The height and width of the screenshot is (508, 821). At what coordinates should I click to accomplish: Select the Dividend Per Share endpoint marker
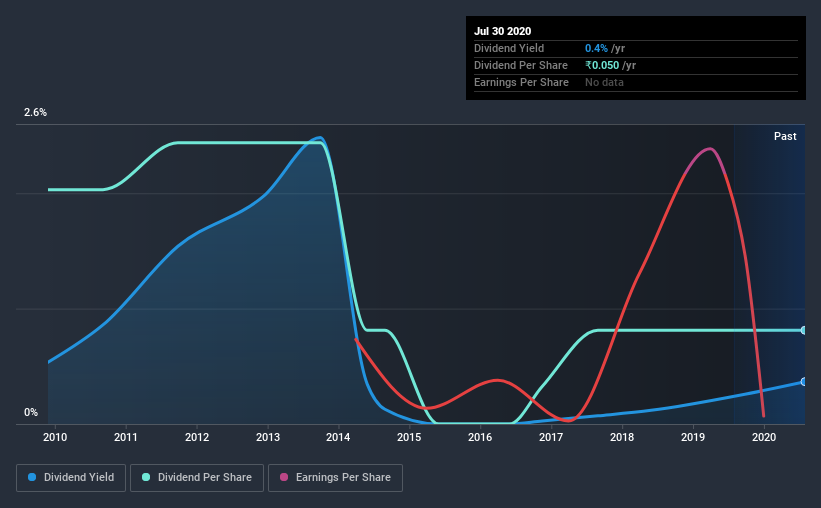click(x=804, y=330)
